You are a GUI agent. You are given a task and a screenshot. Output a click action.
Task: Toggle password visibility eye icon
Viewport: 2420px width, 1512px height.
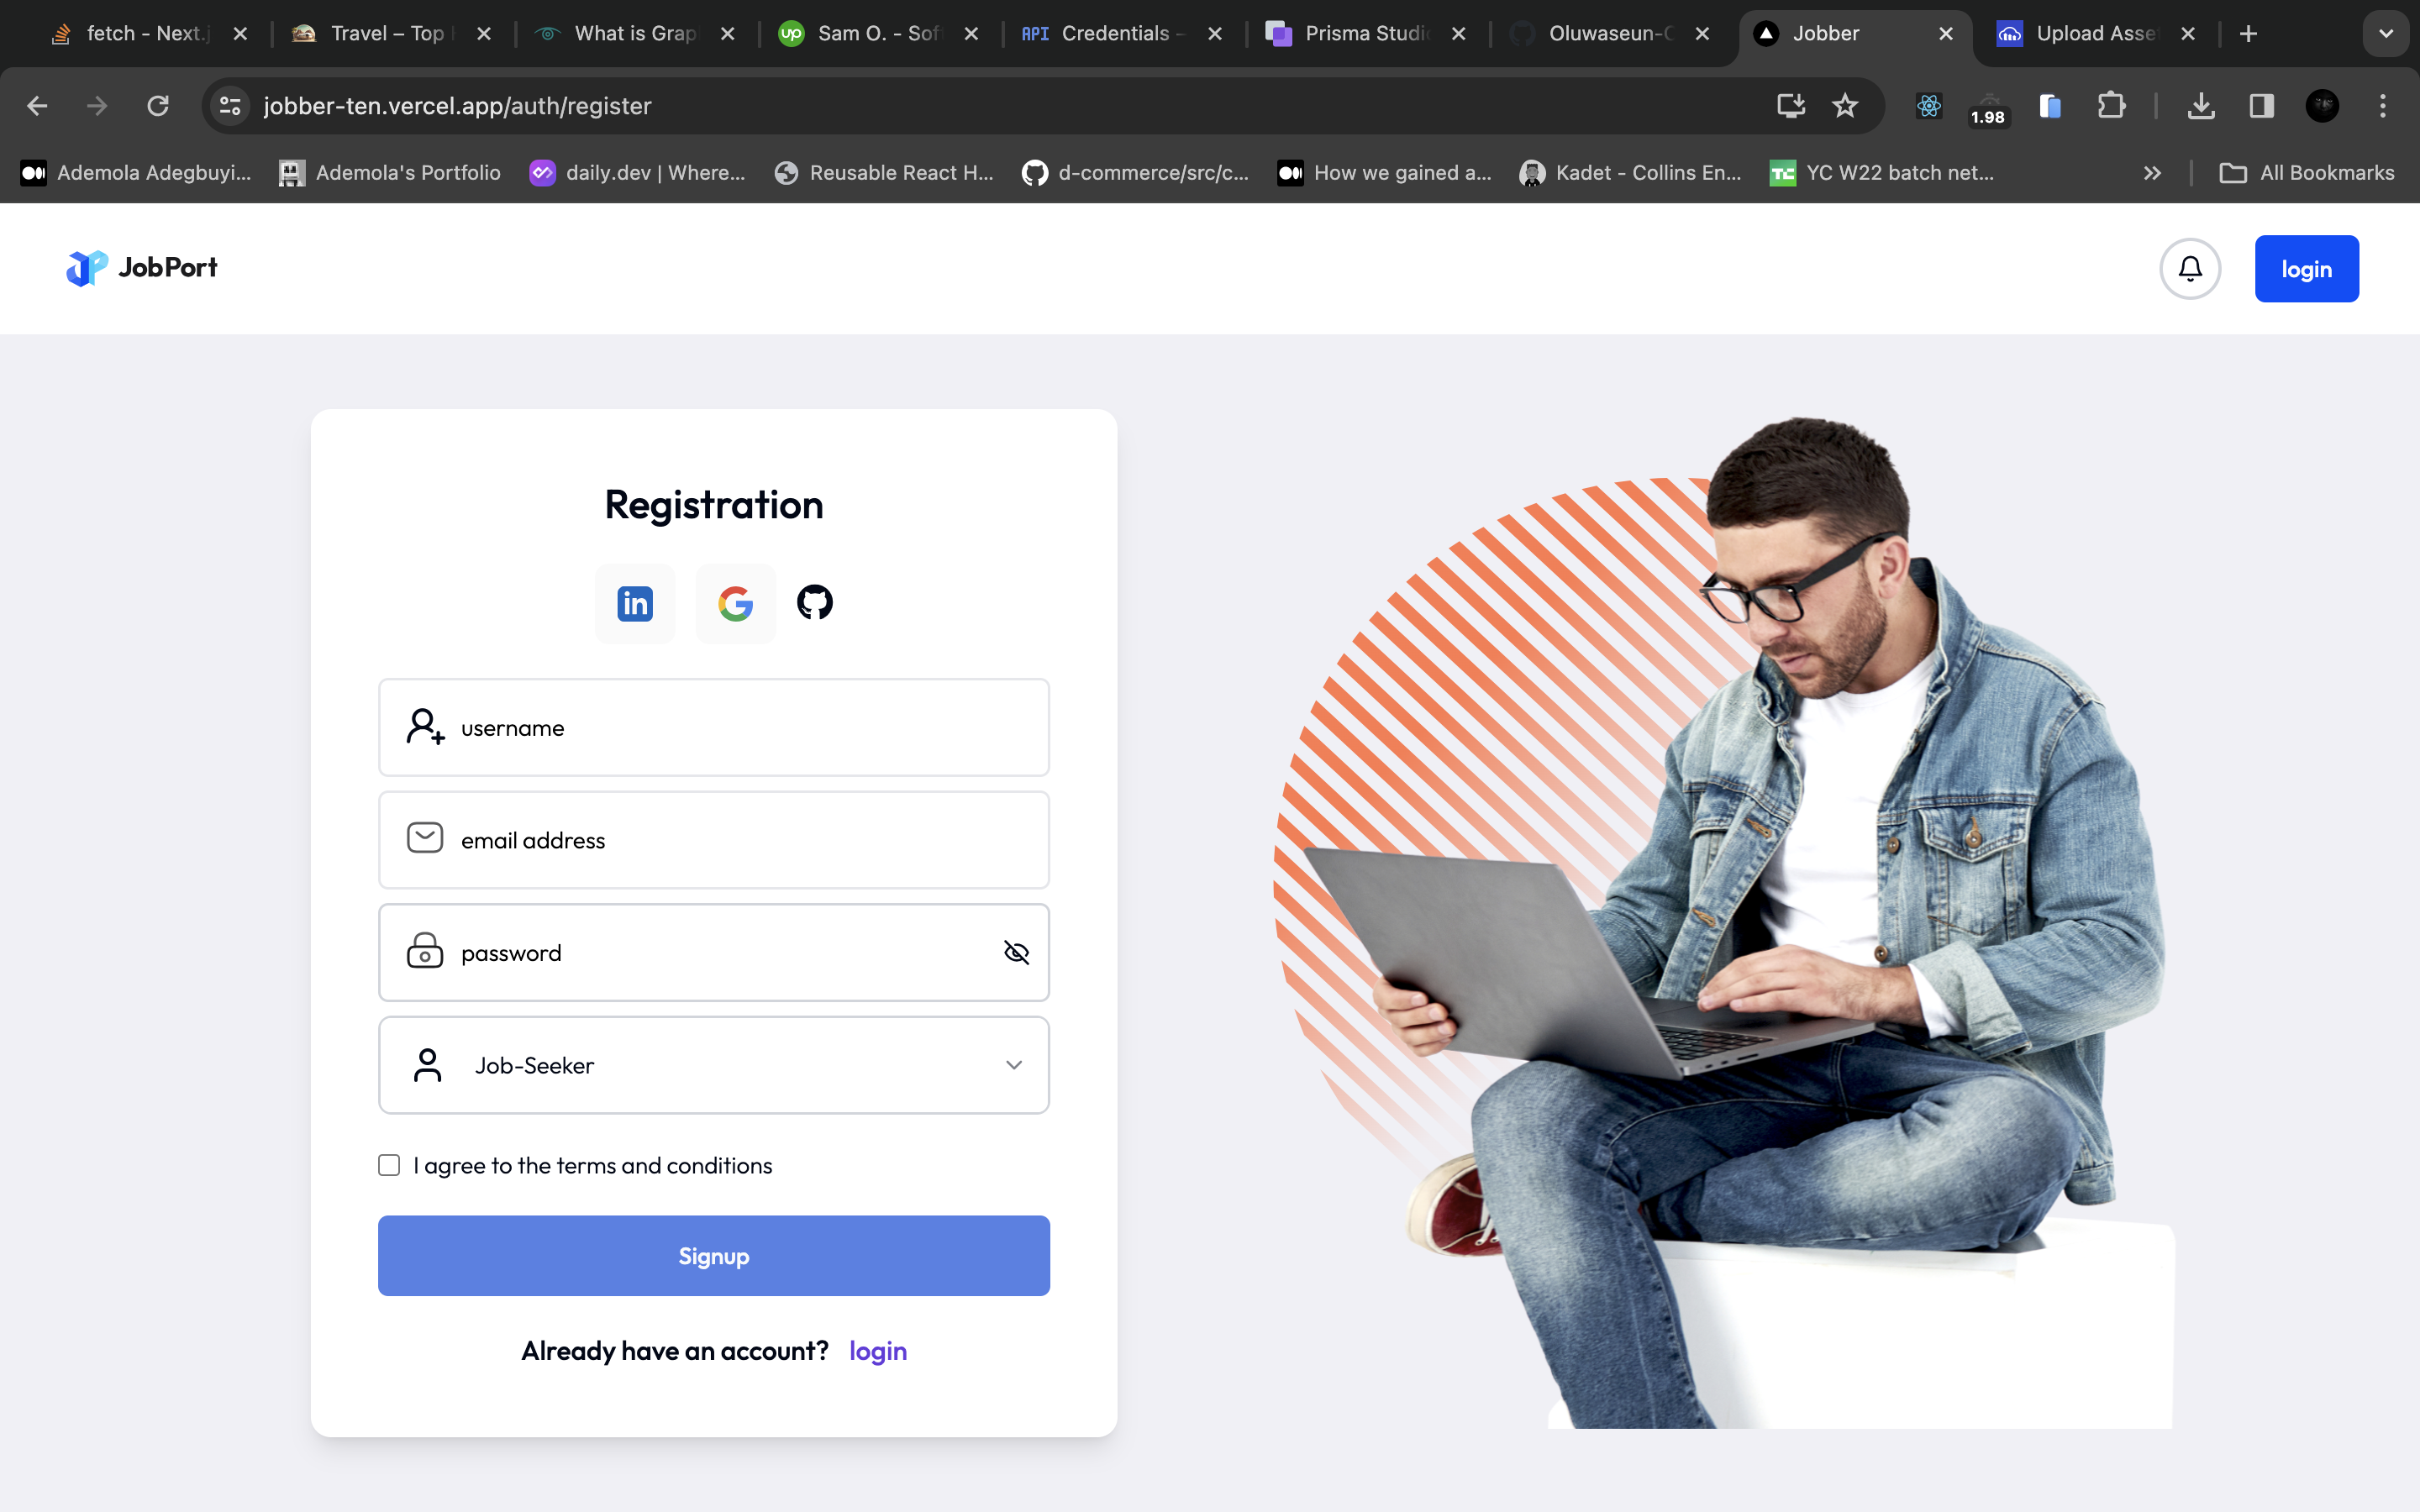(1016, 953)
